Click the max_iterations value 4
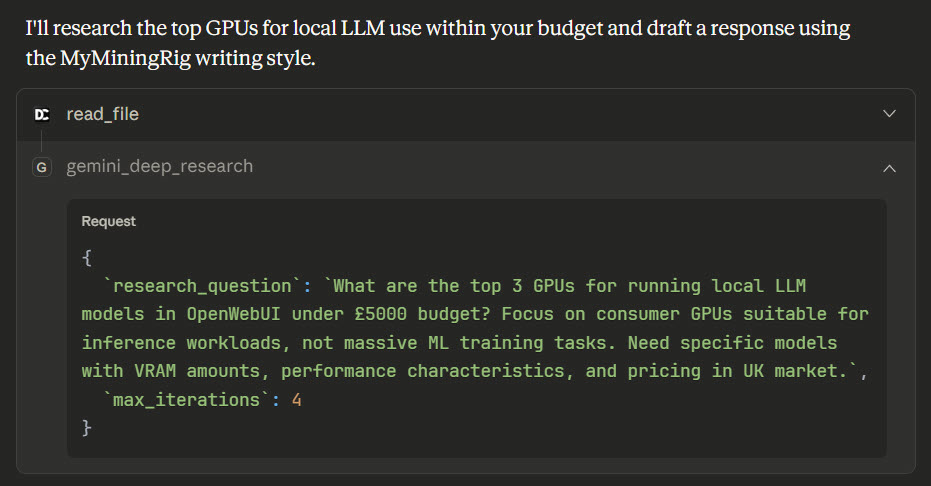The image size is (931, 486). (295, 400)
